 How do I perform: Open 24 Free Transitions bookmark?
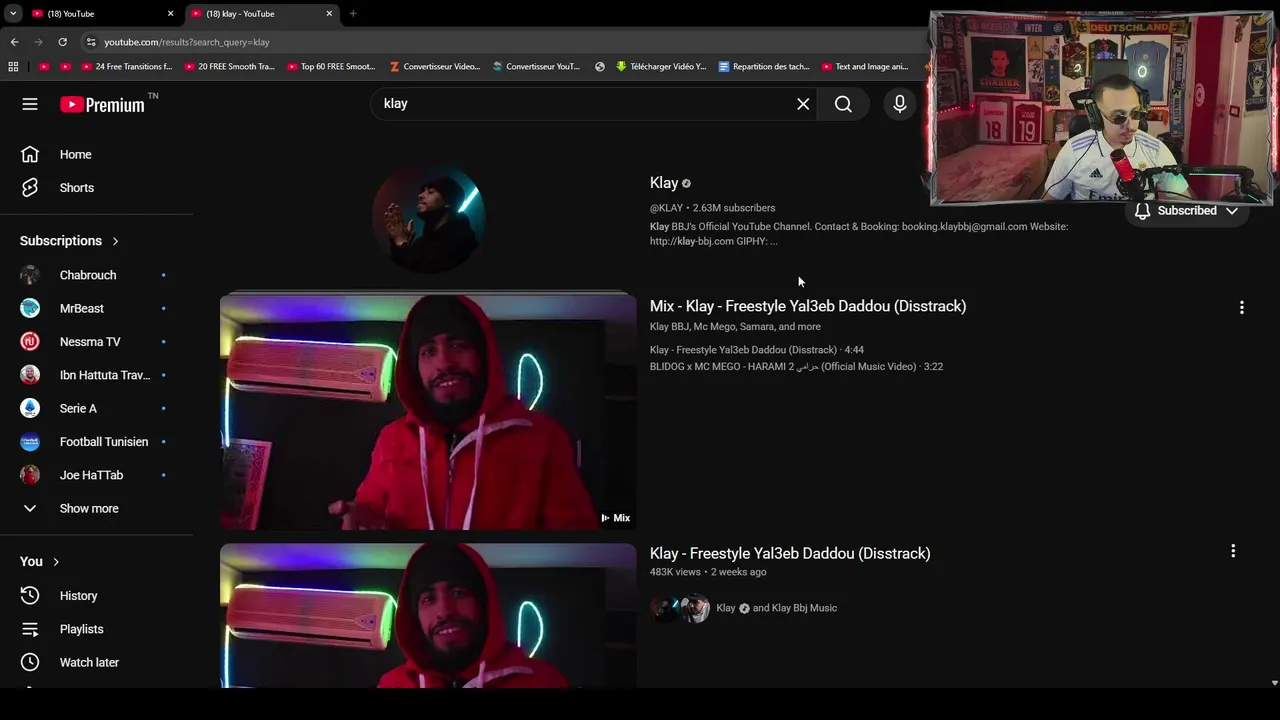127,67
